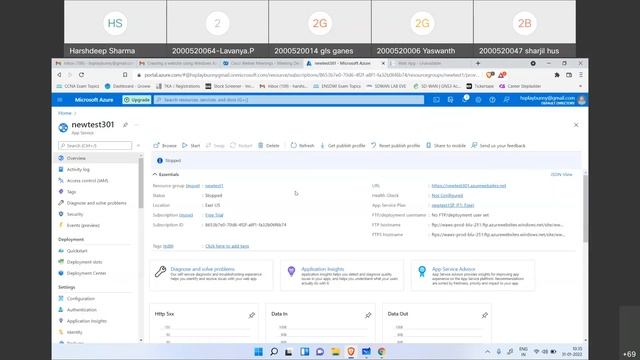Pin the Data Out chart
This screenshot has width=640, height=360.
[x=484, y=315]
